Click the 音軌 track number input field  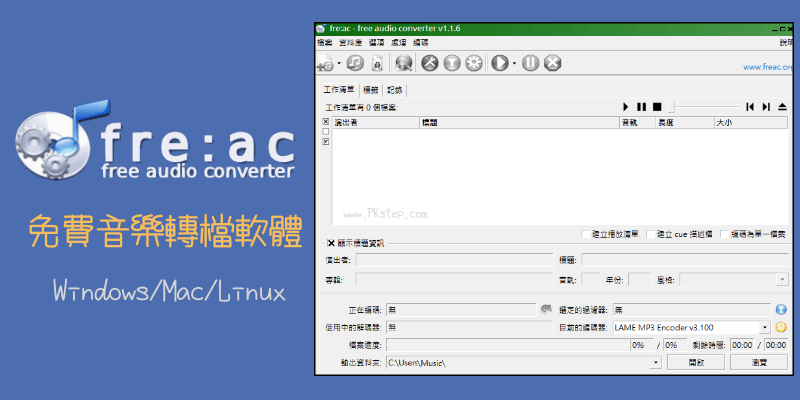pyautogui.click(x=591, y=280)
